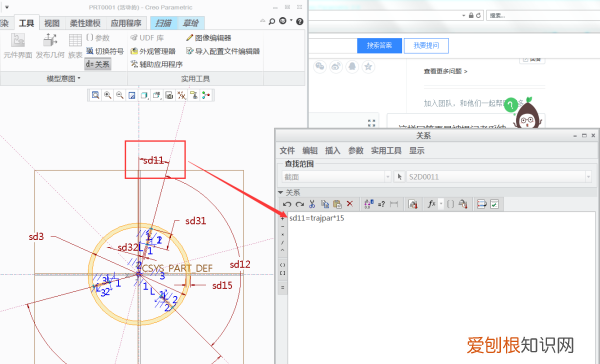Click the star favorite icon in browser
Image resolution: width=600 pixels, height=364 pixels.
368,67
